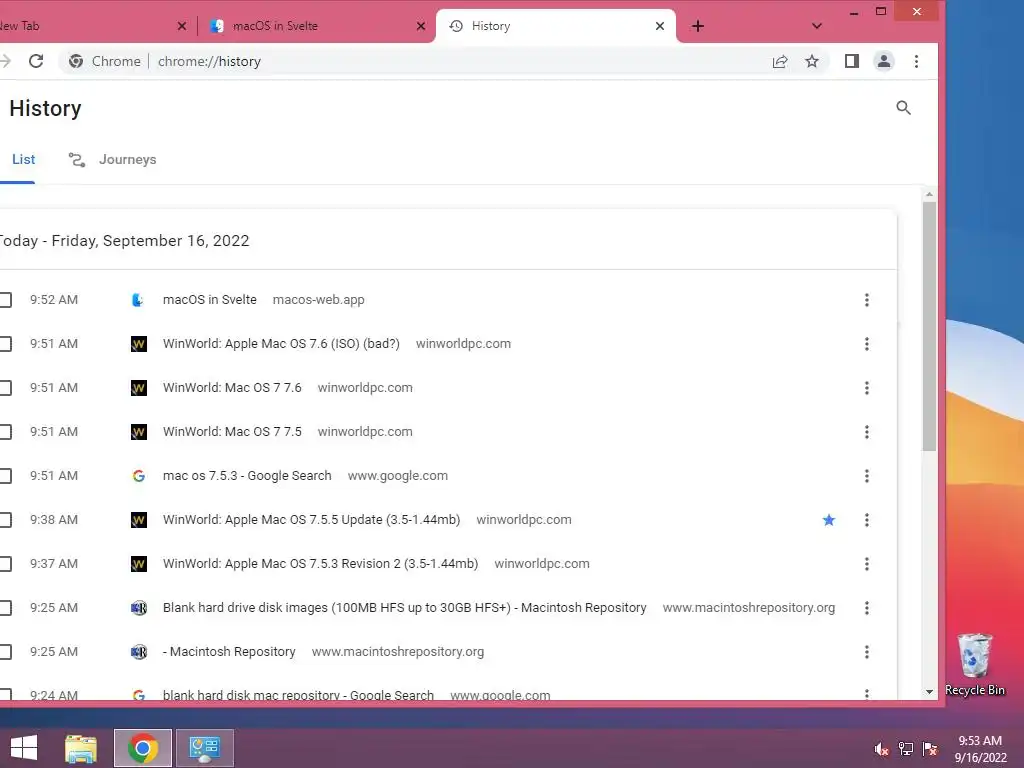Open more actions for '- Macintosh Repository' entry
1024x768 pixels.
[x=867, y=652]
